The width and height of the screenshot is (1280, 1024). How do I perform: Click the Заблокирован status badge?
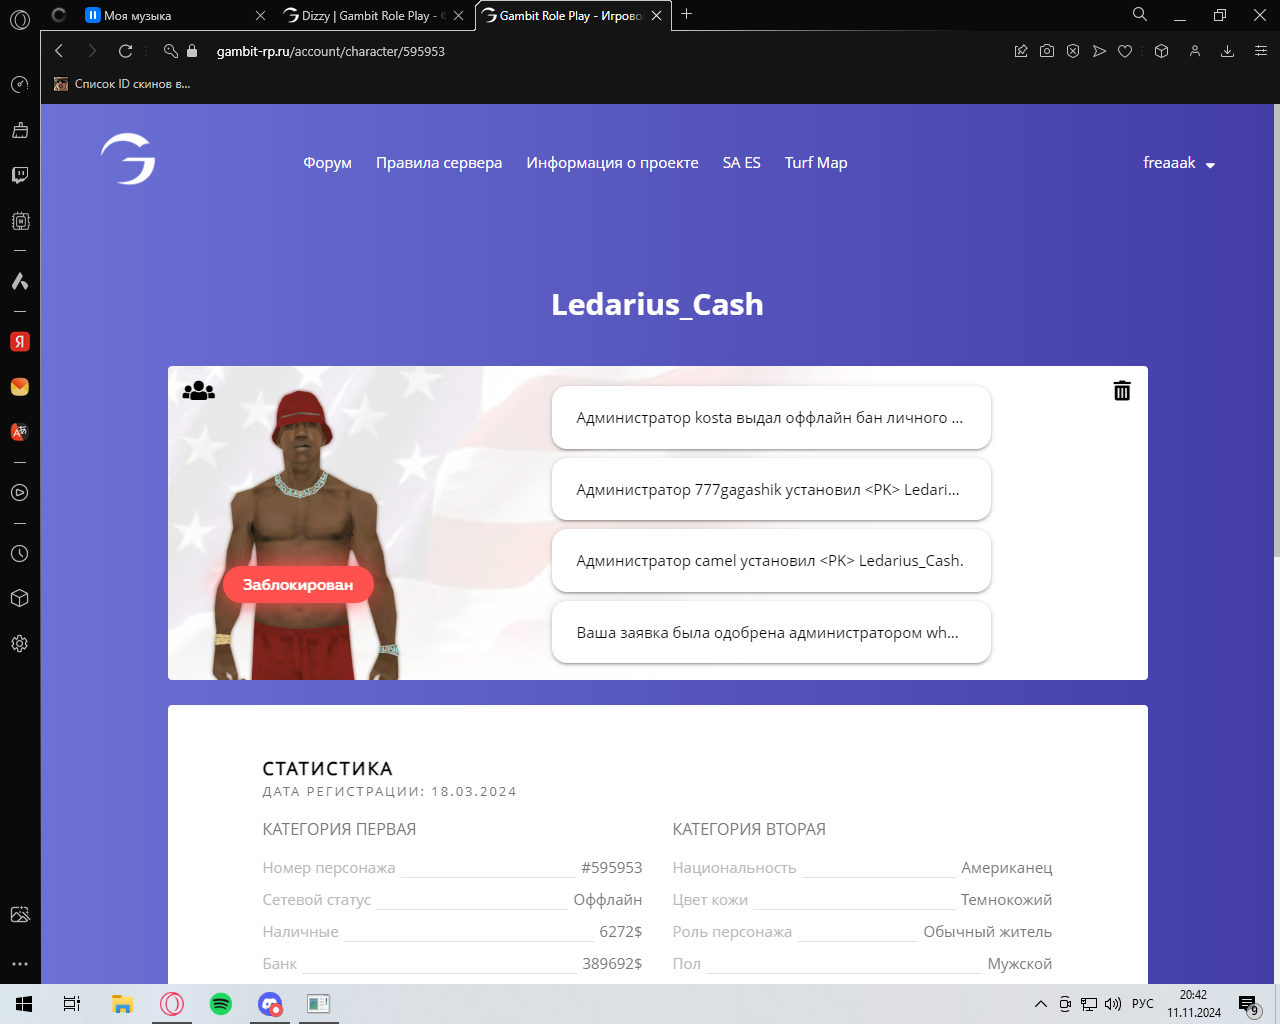(x=298, y=585)
